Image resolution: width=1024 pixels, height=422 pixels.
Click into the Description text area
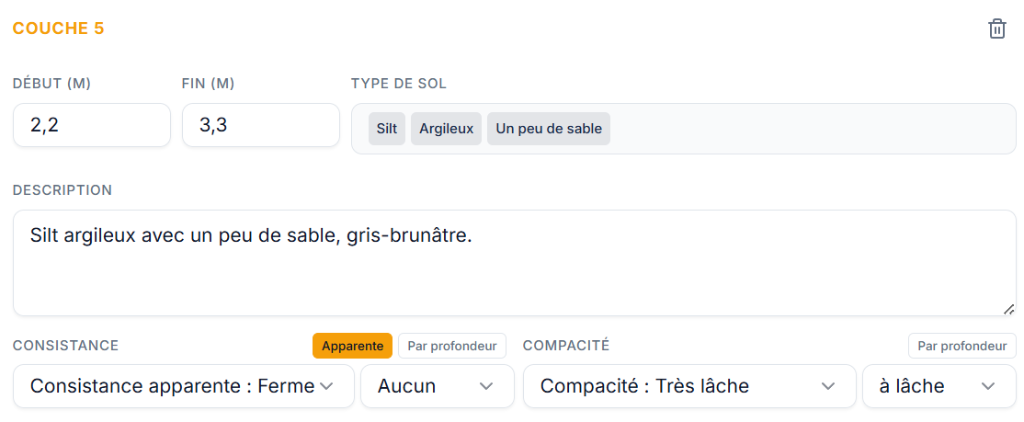coord(515,263)
